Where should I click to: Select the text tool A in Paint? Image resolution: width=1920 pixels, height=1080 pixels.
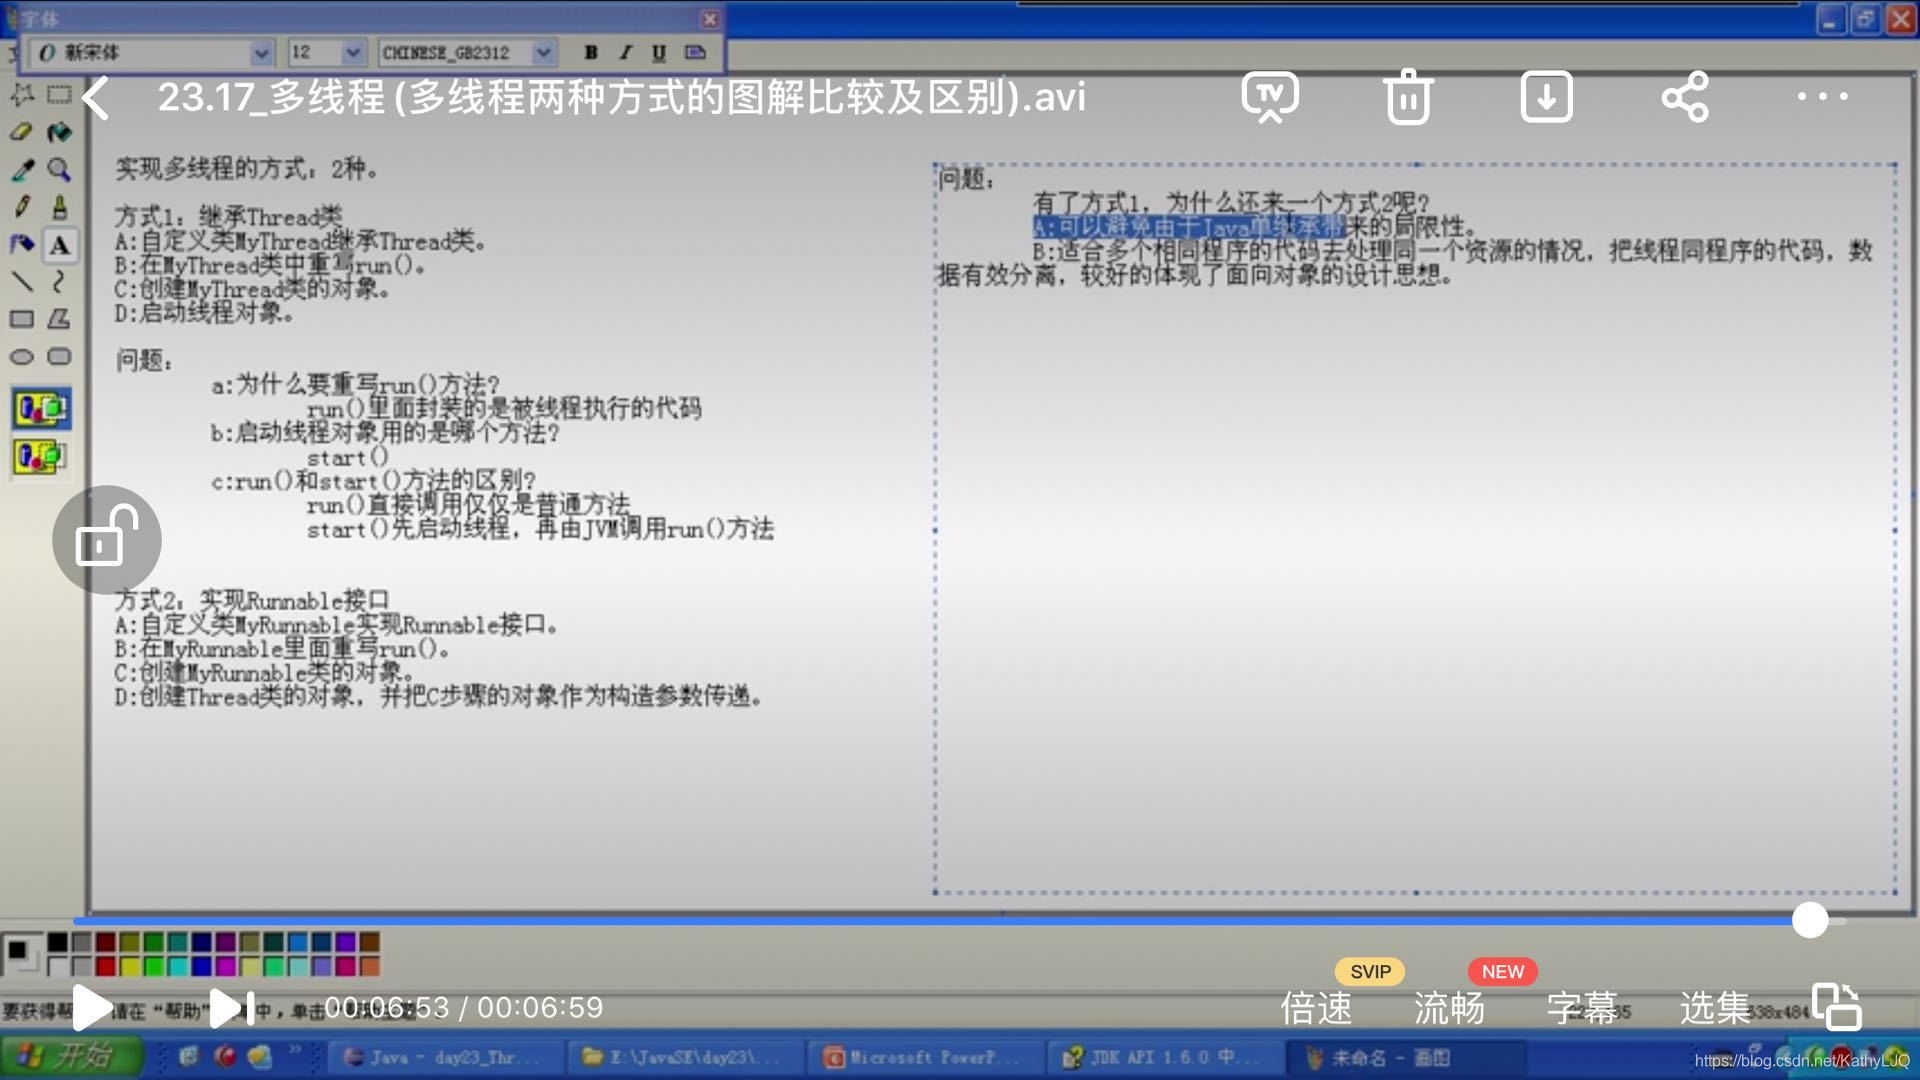(x=59, y=246)
